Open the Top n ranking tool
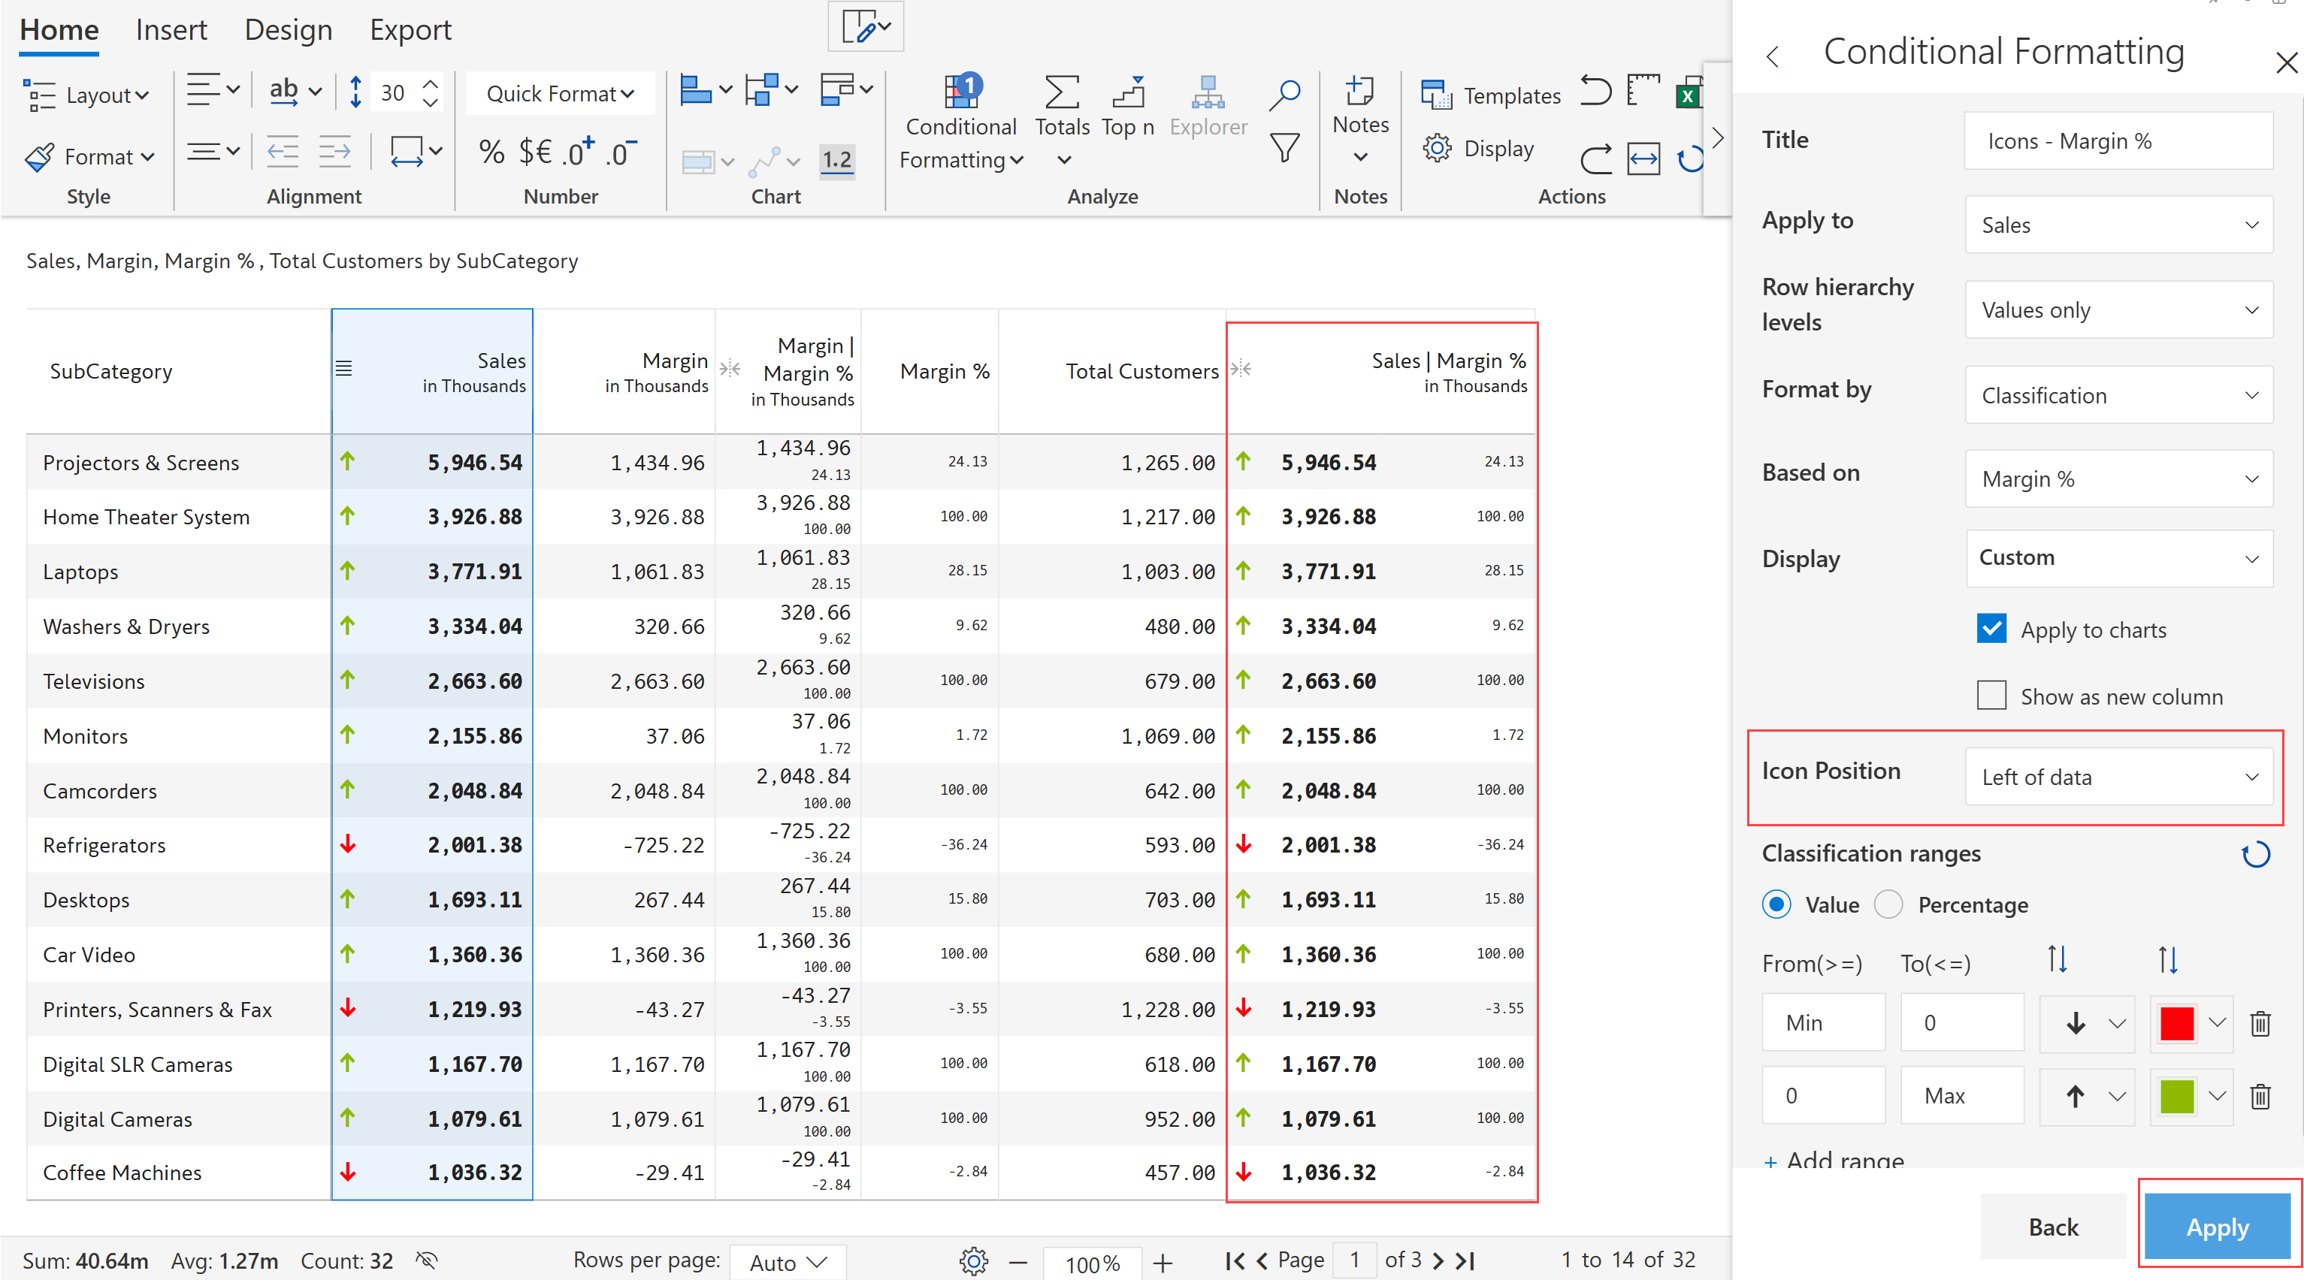Screen dimensions: 2304x1280 click(x=1128, y=94)
